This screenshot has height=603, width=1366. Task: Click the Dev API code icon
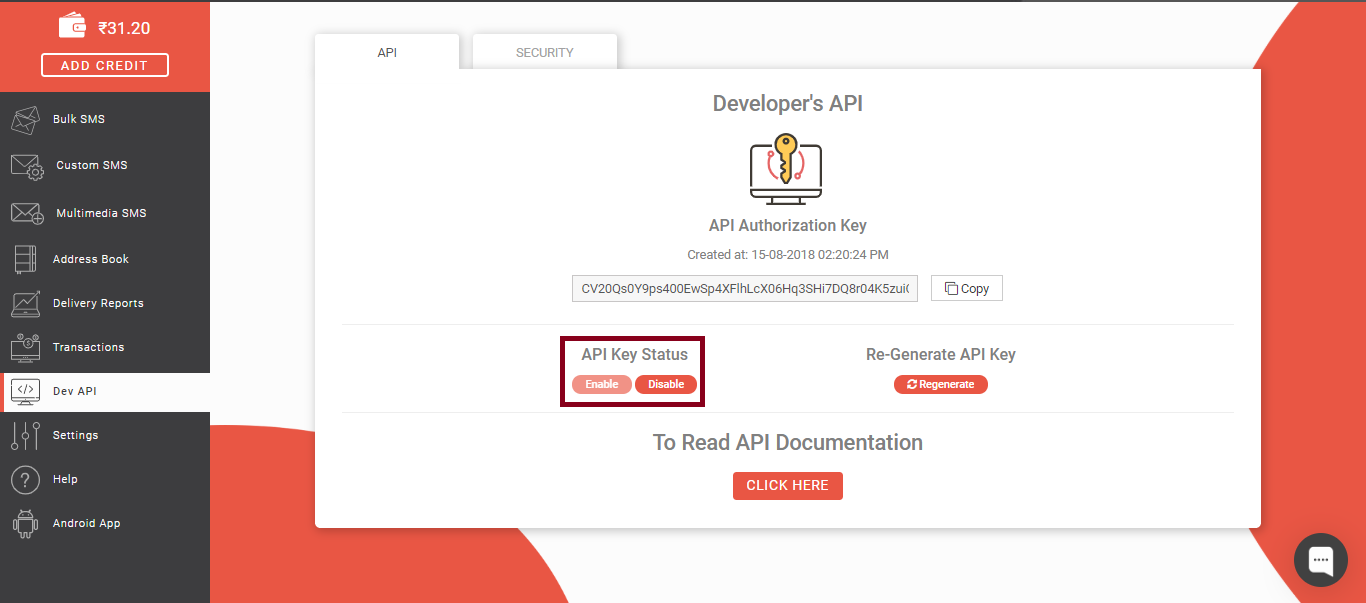point(25,391)
